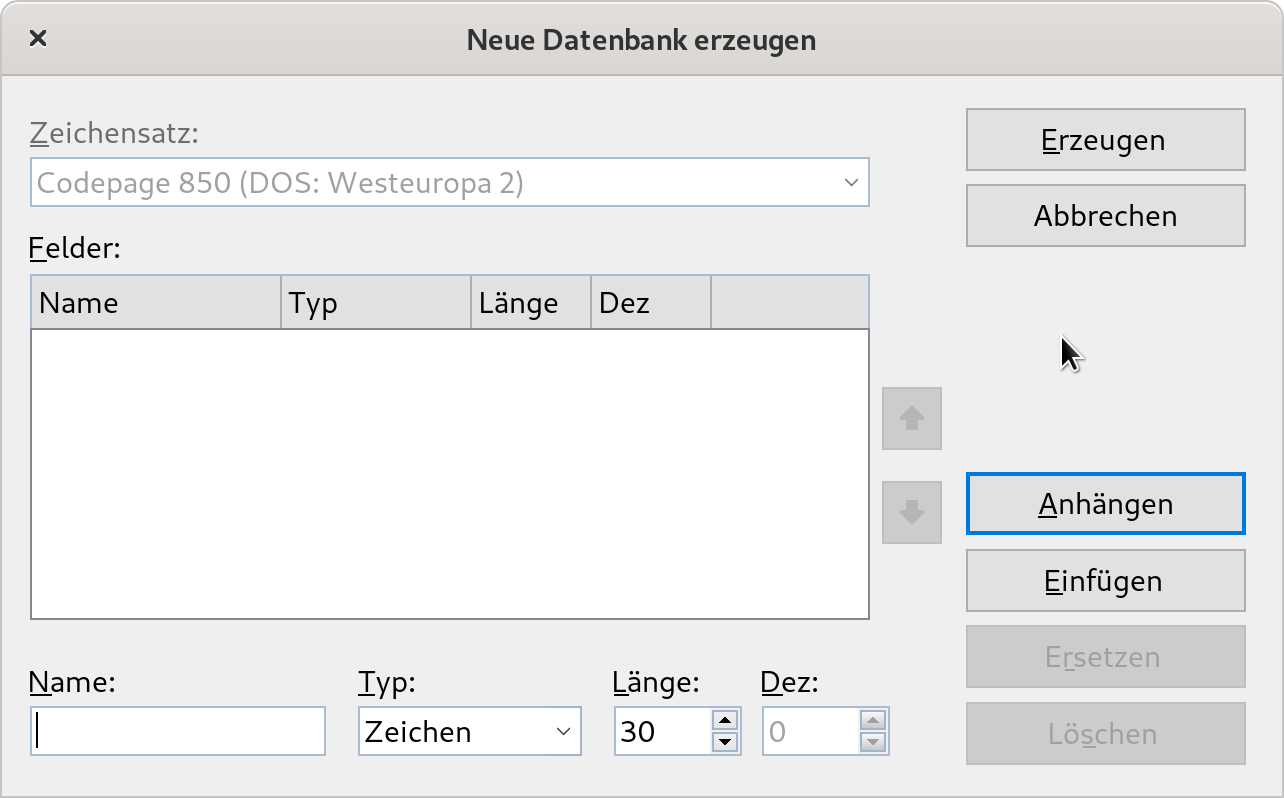Click the Einfügen button
This screenshot has height=798, width=1284.
[1105, 581]
